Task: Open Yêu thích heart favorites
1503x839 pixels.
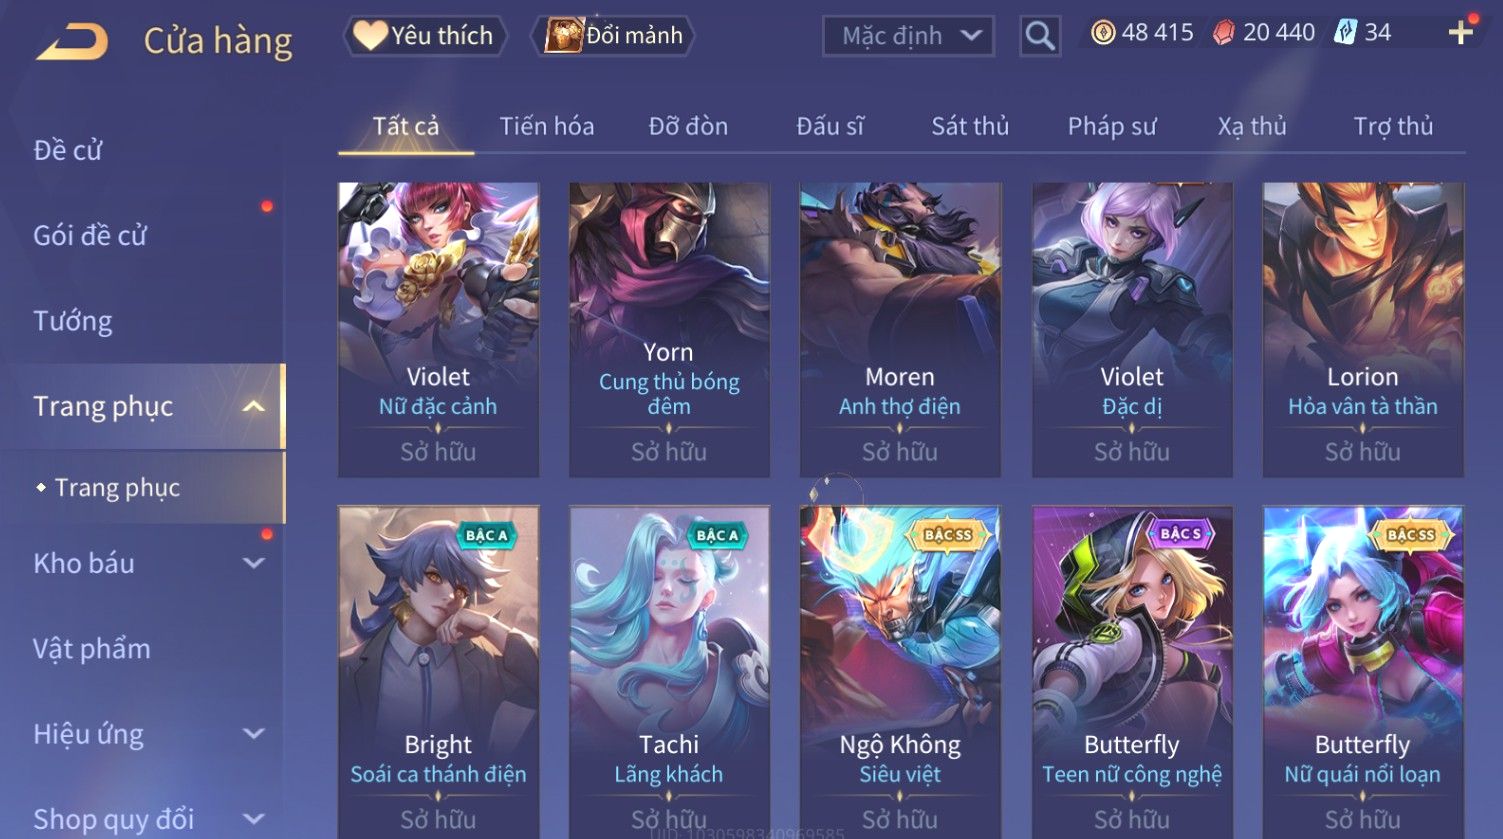Action: [x=425, y=36]
